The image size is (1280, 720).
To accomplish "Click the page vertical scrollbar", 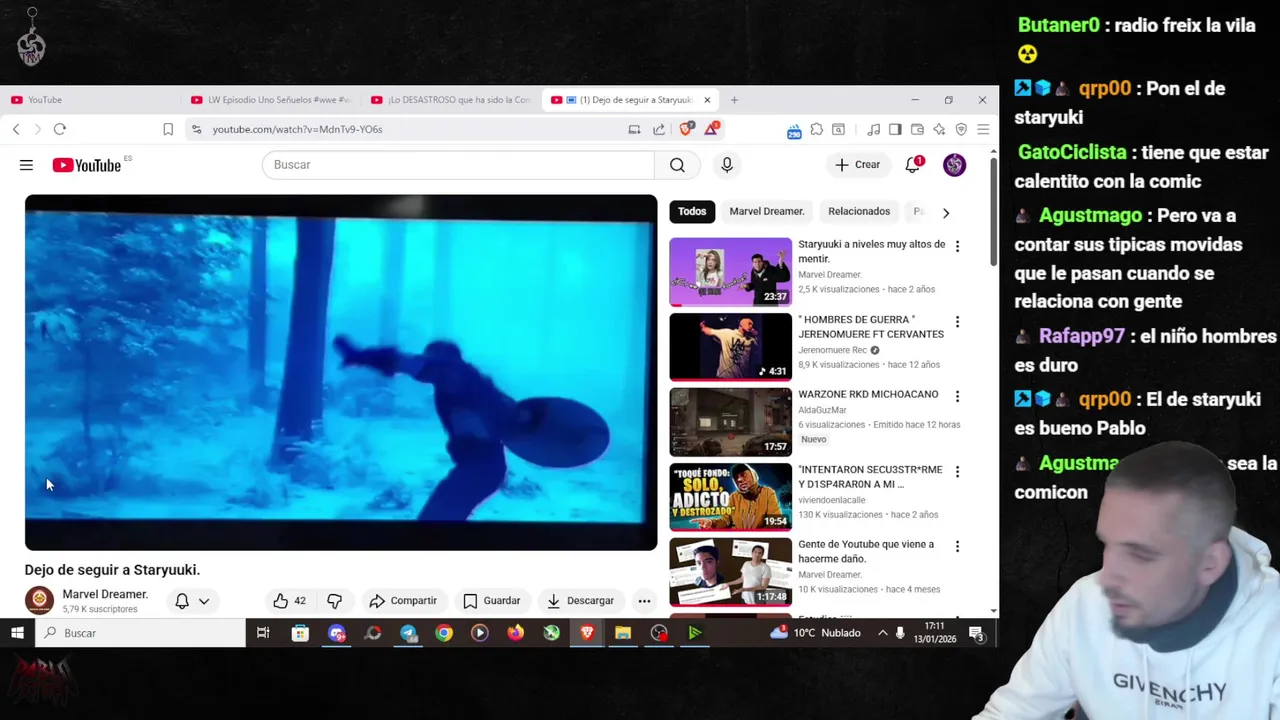I will pyautogui.click(x=993, y=210).
